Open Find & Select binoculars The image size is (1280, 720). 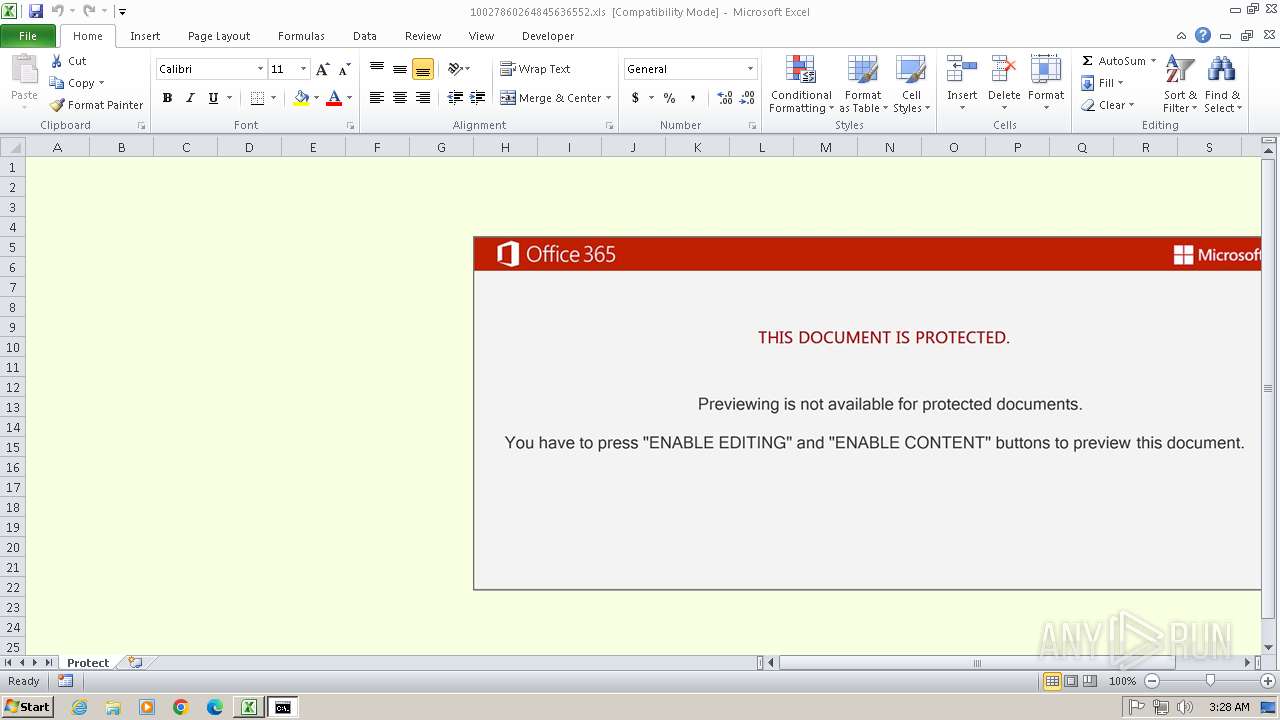[1222, 84]
